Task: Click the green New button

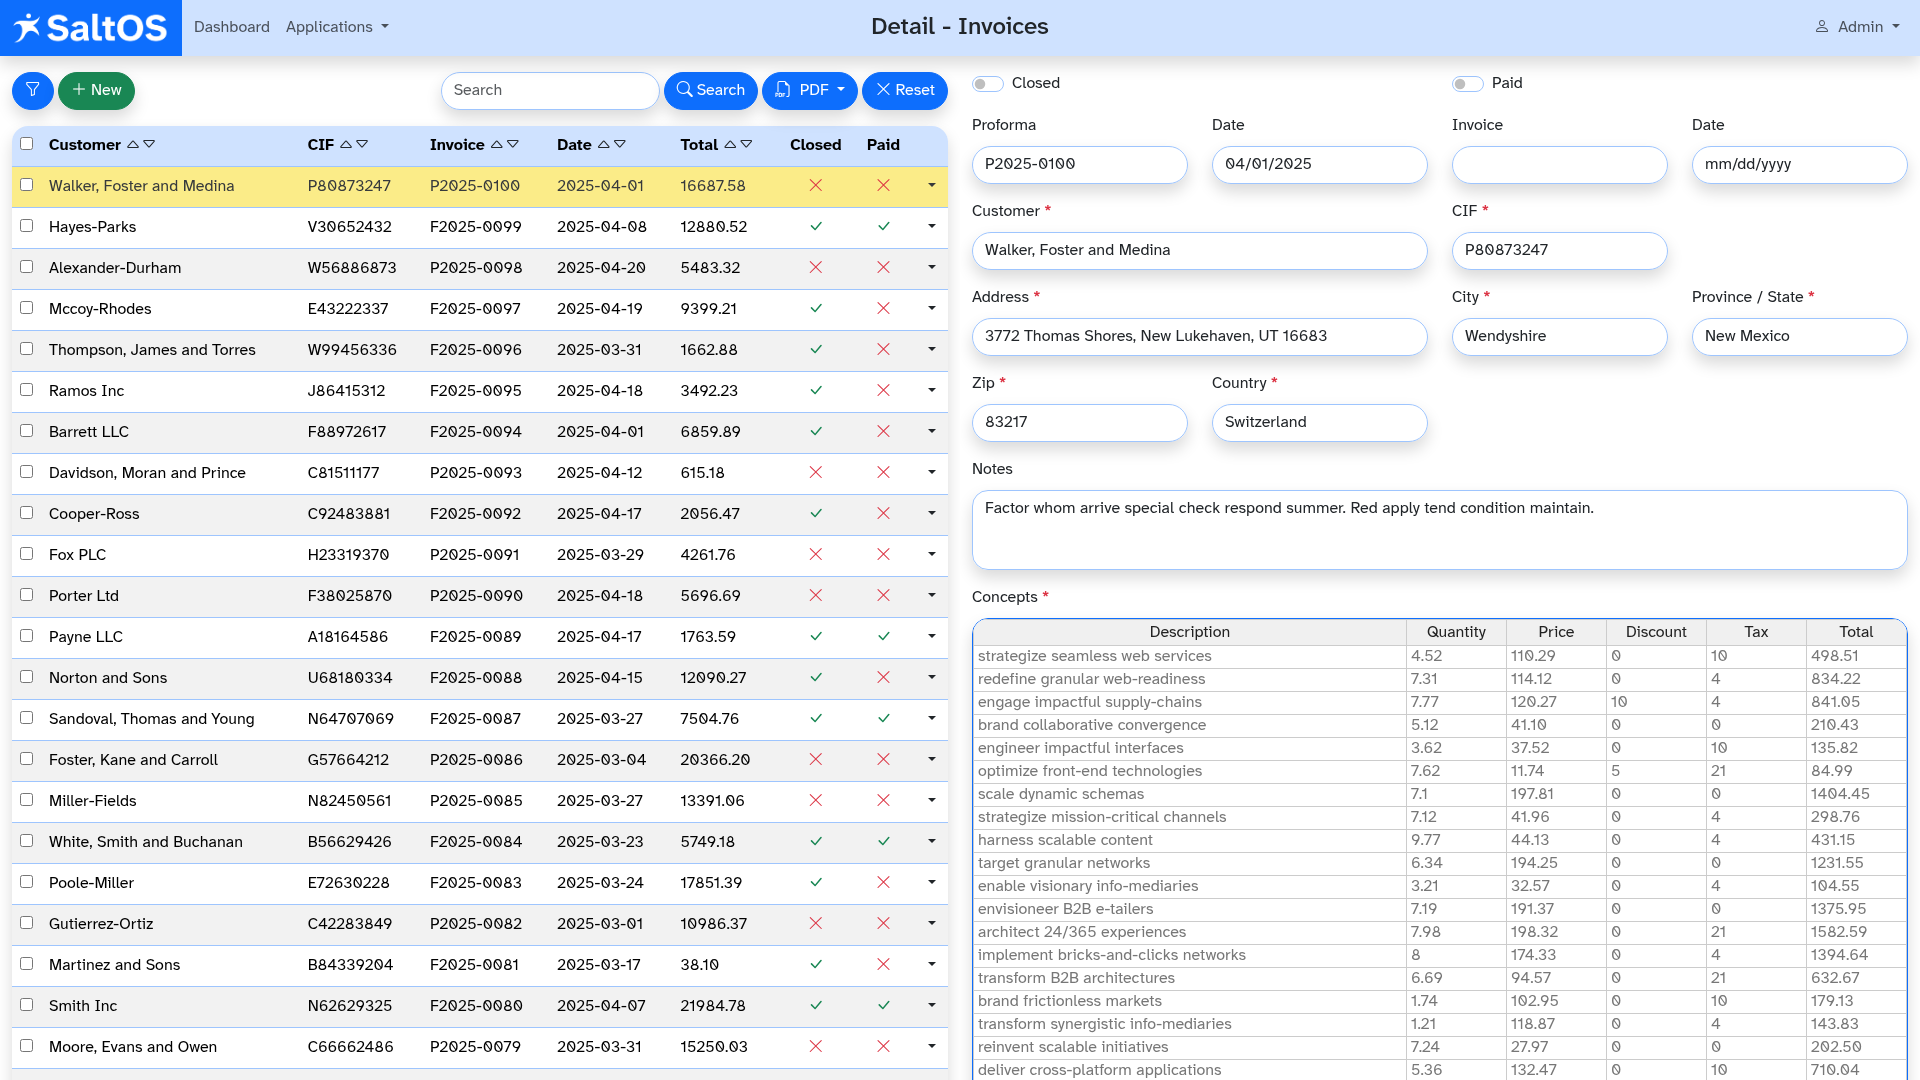Action: pyautogui.click(x=96, y=90)
